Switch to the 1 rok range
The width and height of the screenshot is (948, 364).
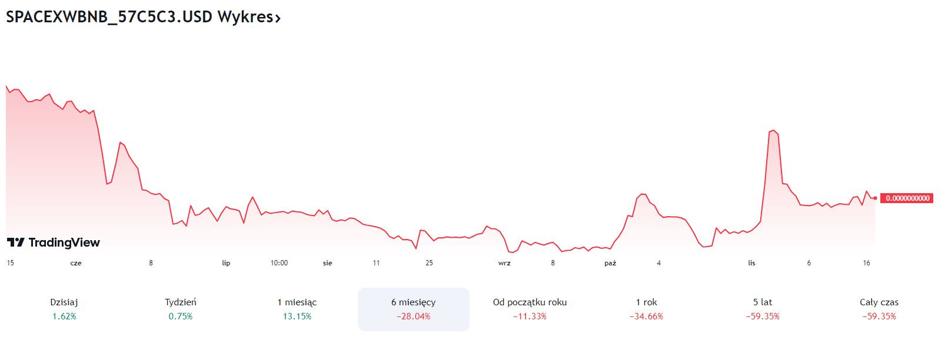click(x=646, y=309)
